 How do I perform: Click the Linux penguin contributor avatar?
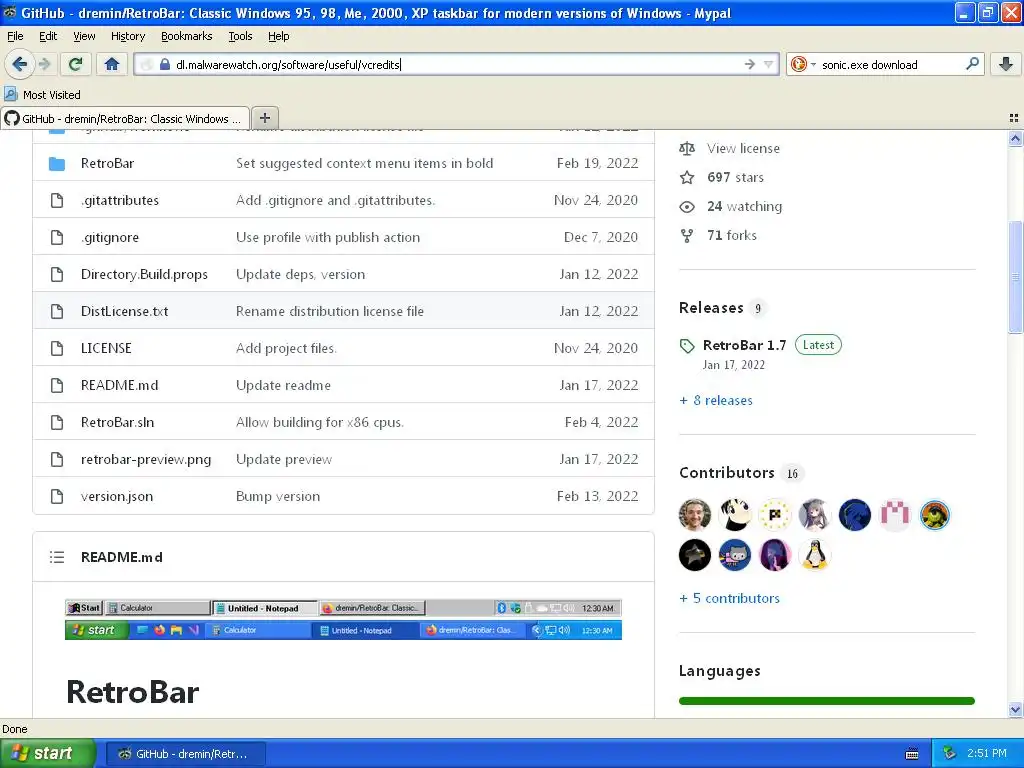click(x=814, y=555)
